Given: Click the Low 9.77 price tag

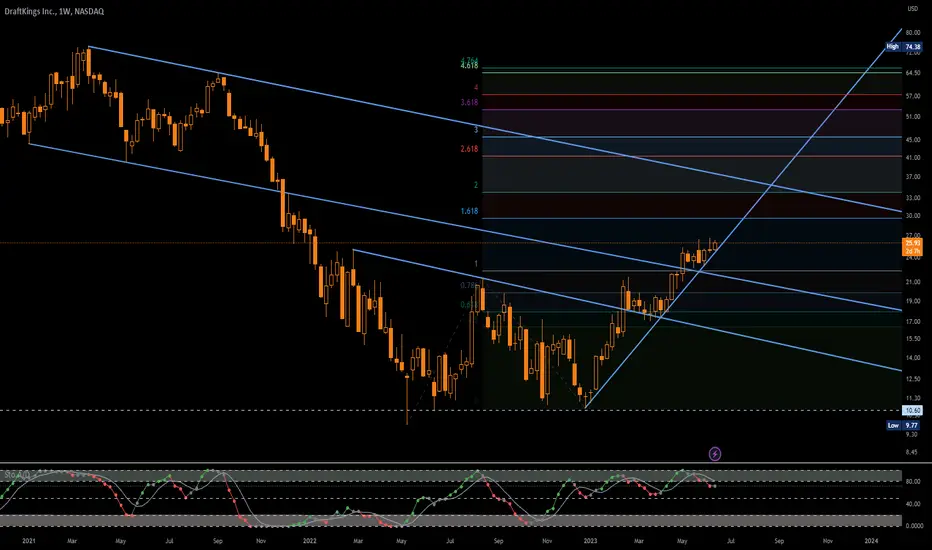Looking at the screenshot, I should pos(903,425).
